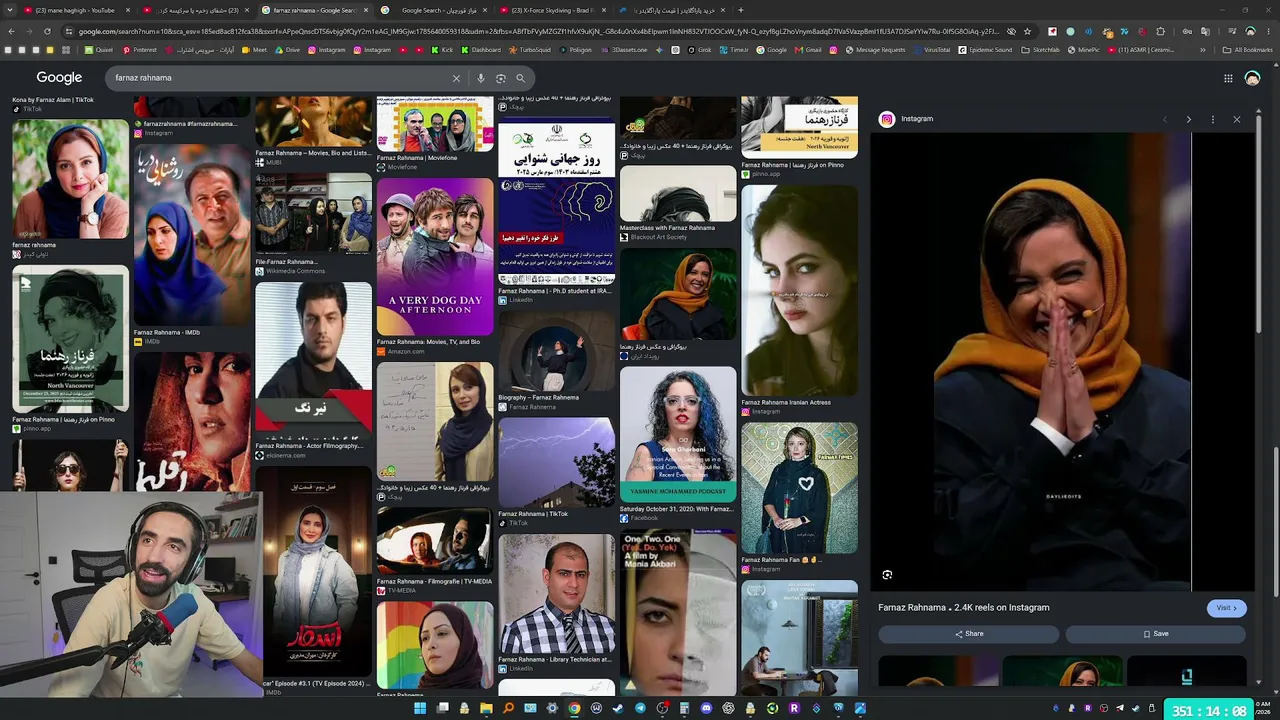1280x720 pixels.
Task: Open the Google apps grid
Action: (x=1228, y=78)
